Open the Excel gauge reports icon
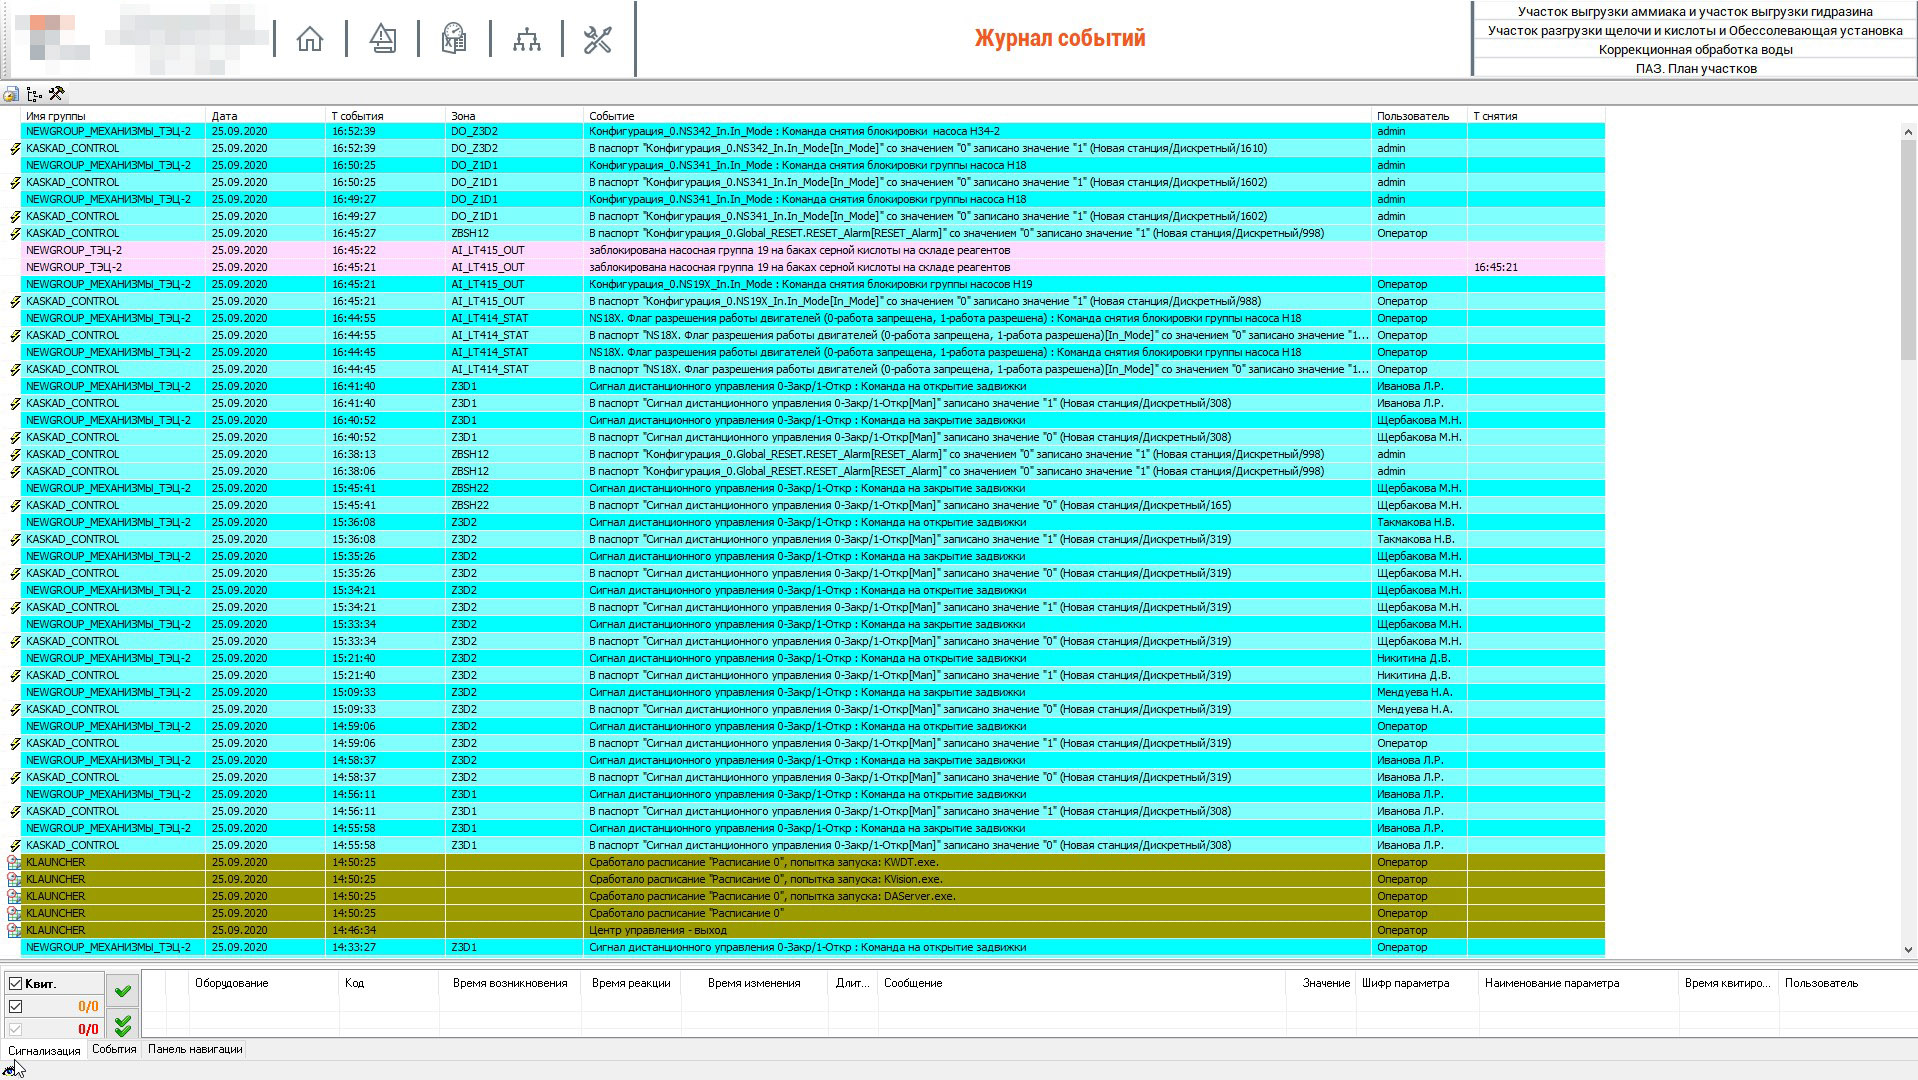 tap(454, 39)
